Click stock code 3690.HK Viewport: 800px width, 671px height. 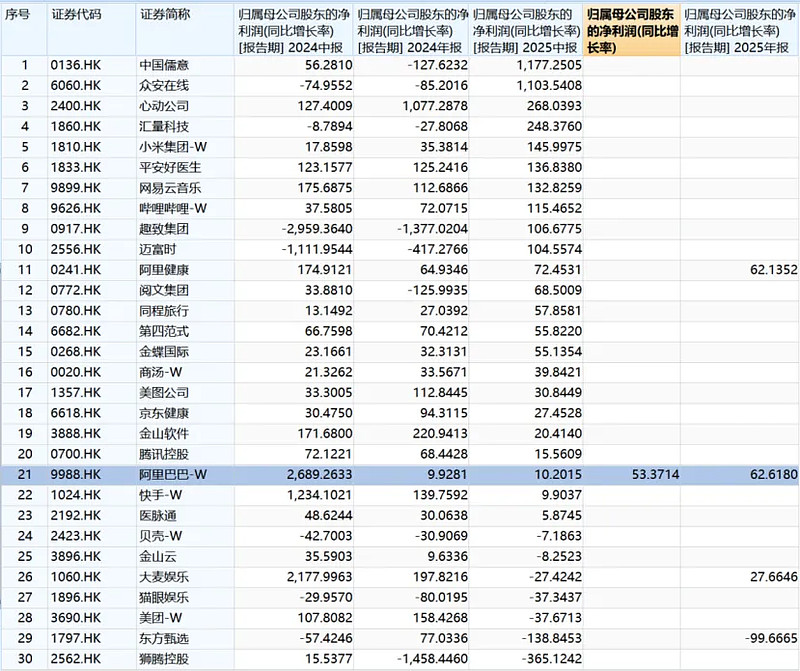(x=75, y=617)
